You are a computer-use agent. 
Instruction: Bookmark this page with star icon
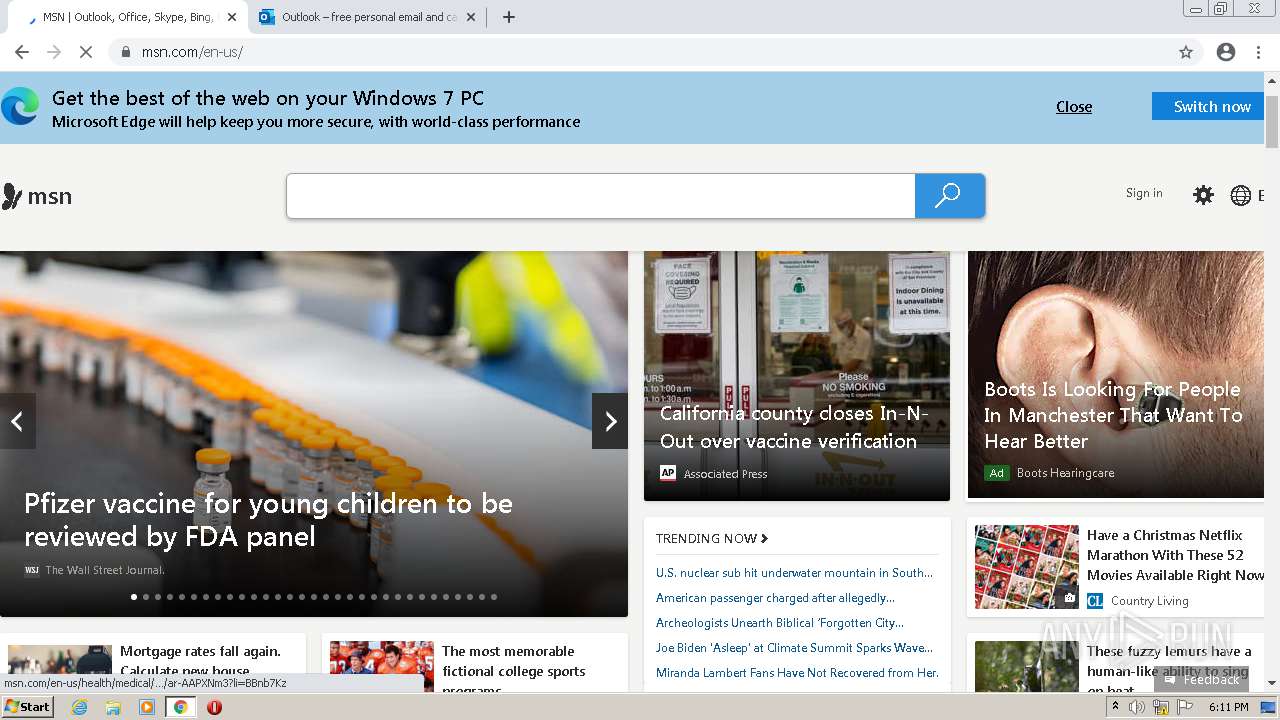coord(1186,52)
